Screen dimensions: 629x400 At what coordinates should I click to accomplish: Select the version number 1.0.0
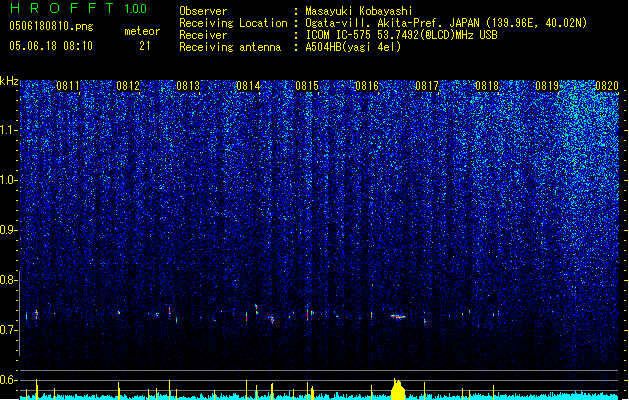[136, 9]
